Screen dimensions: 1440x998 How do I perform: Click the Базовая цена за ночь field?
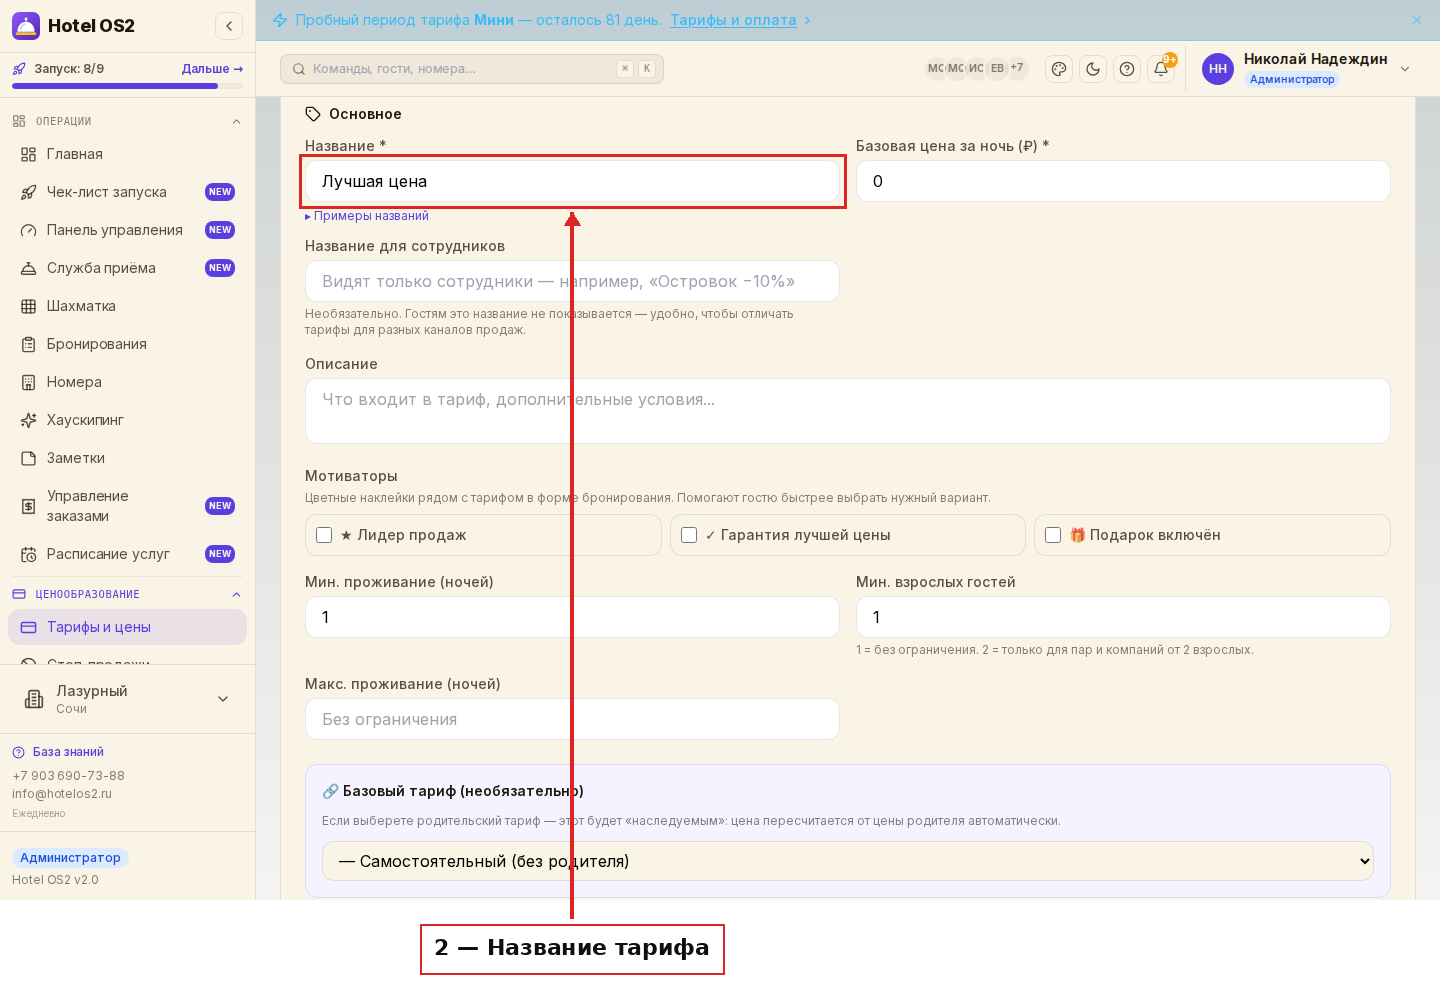point(1123,181)
